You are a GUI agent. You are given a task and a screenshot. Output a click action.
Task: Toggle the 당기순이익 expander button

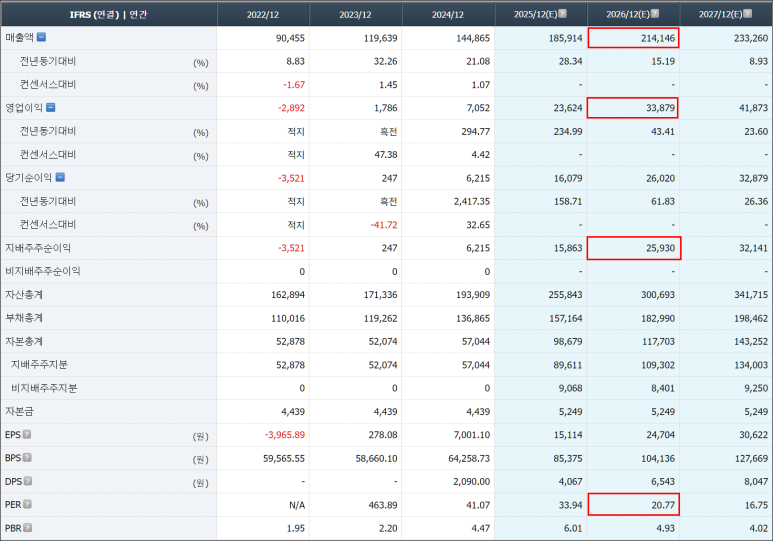point(59,178)
